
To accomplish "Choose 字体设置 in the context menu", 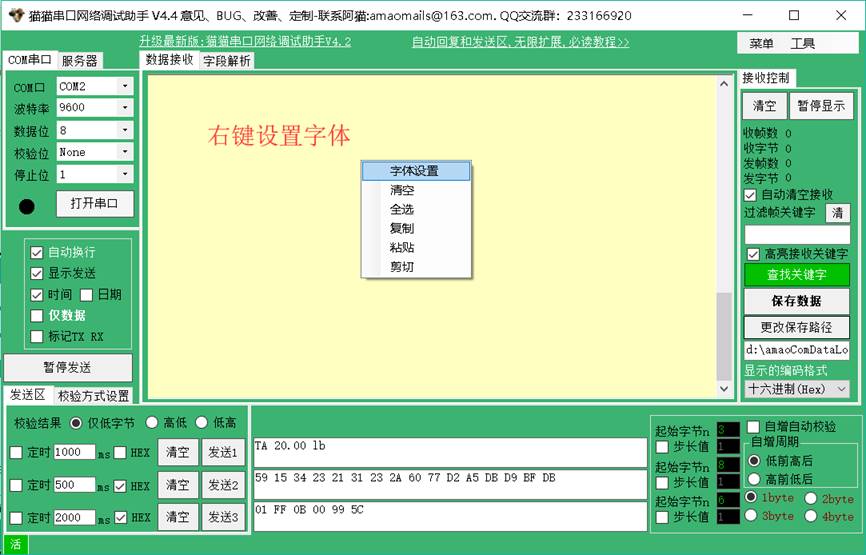I will (414, 171).
